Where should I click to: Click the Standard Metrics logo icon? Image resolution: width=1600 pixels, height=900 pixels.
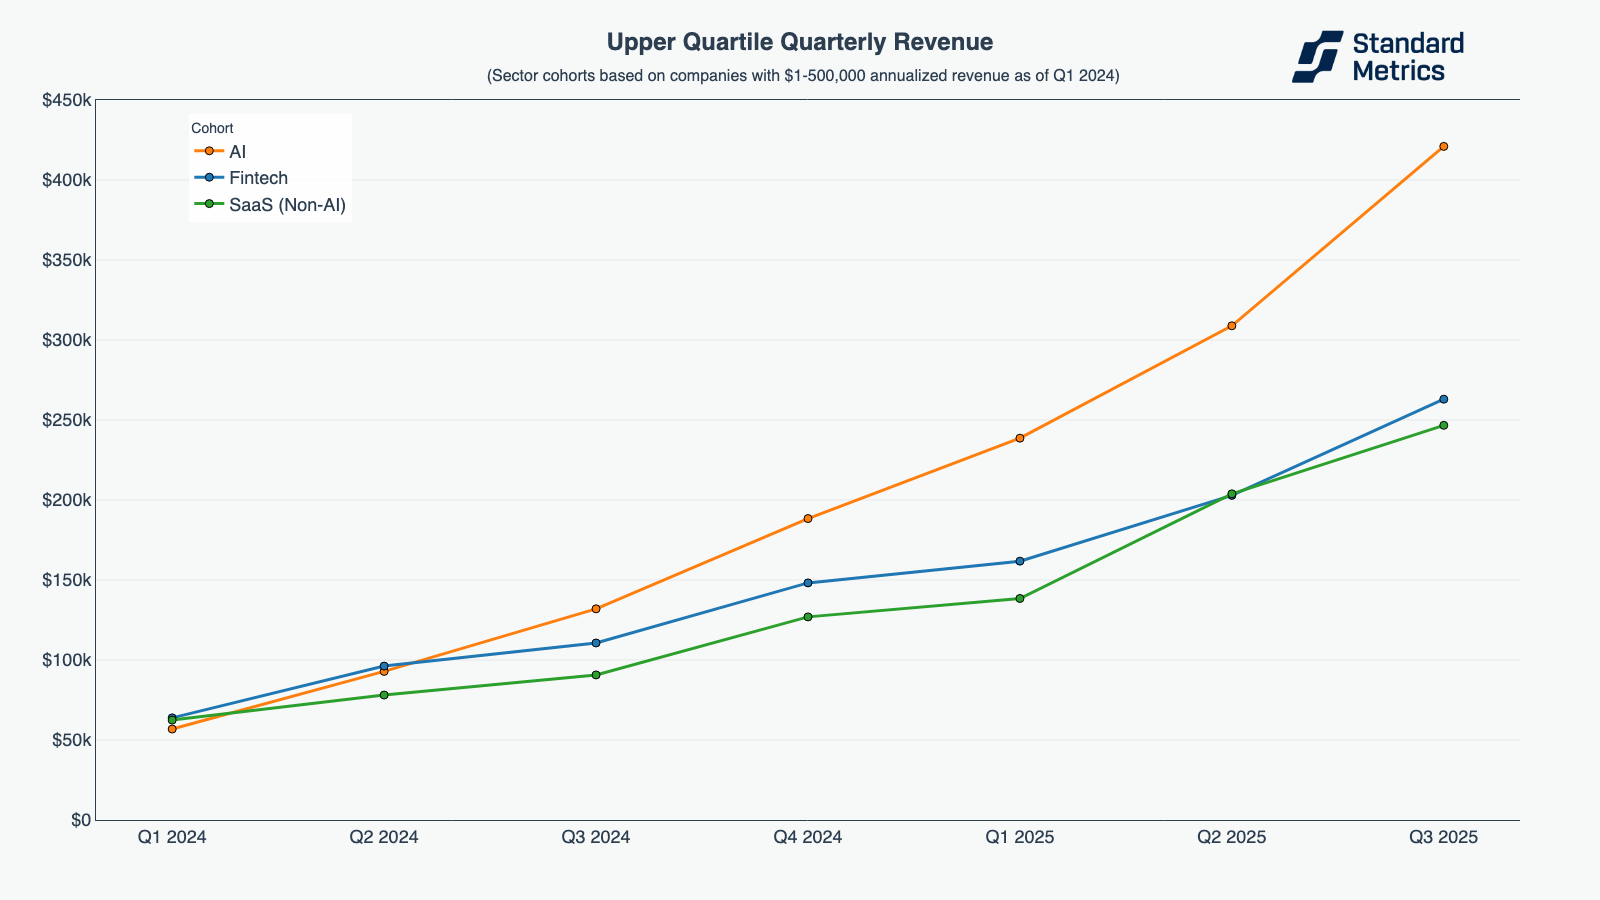tap(1317, 56)
